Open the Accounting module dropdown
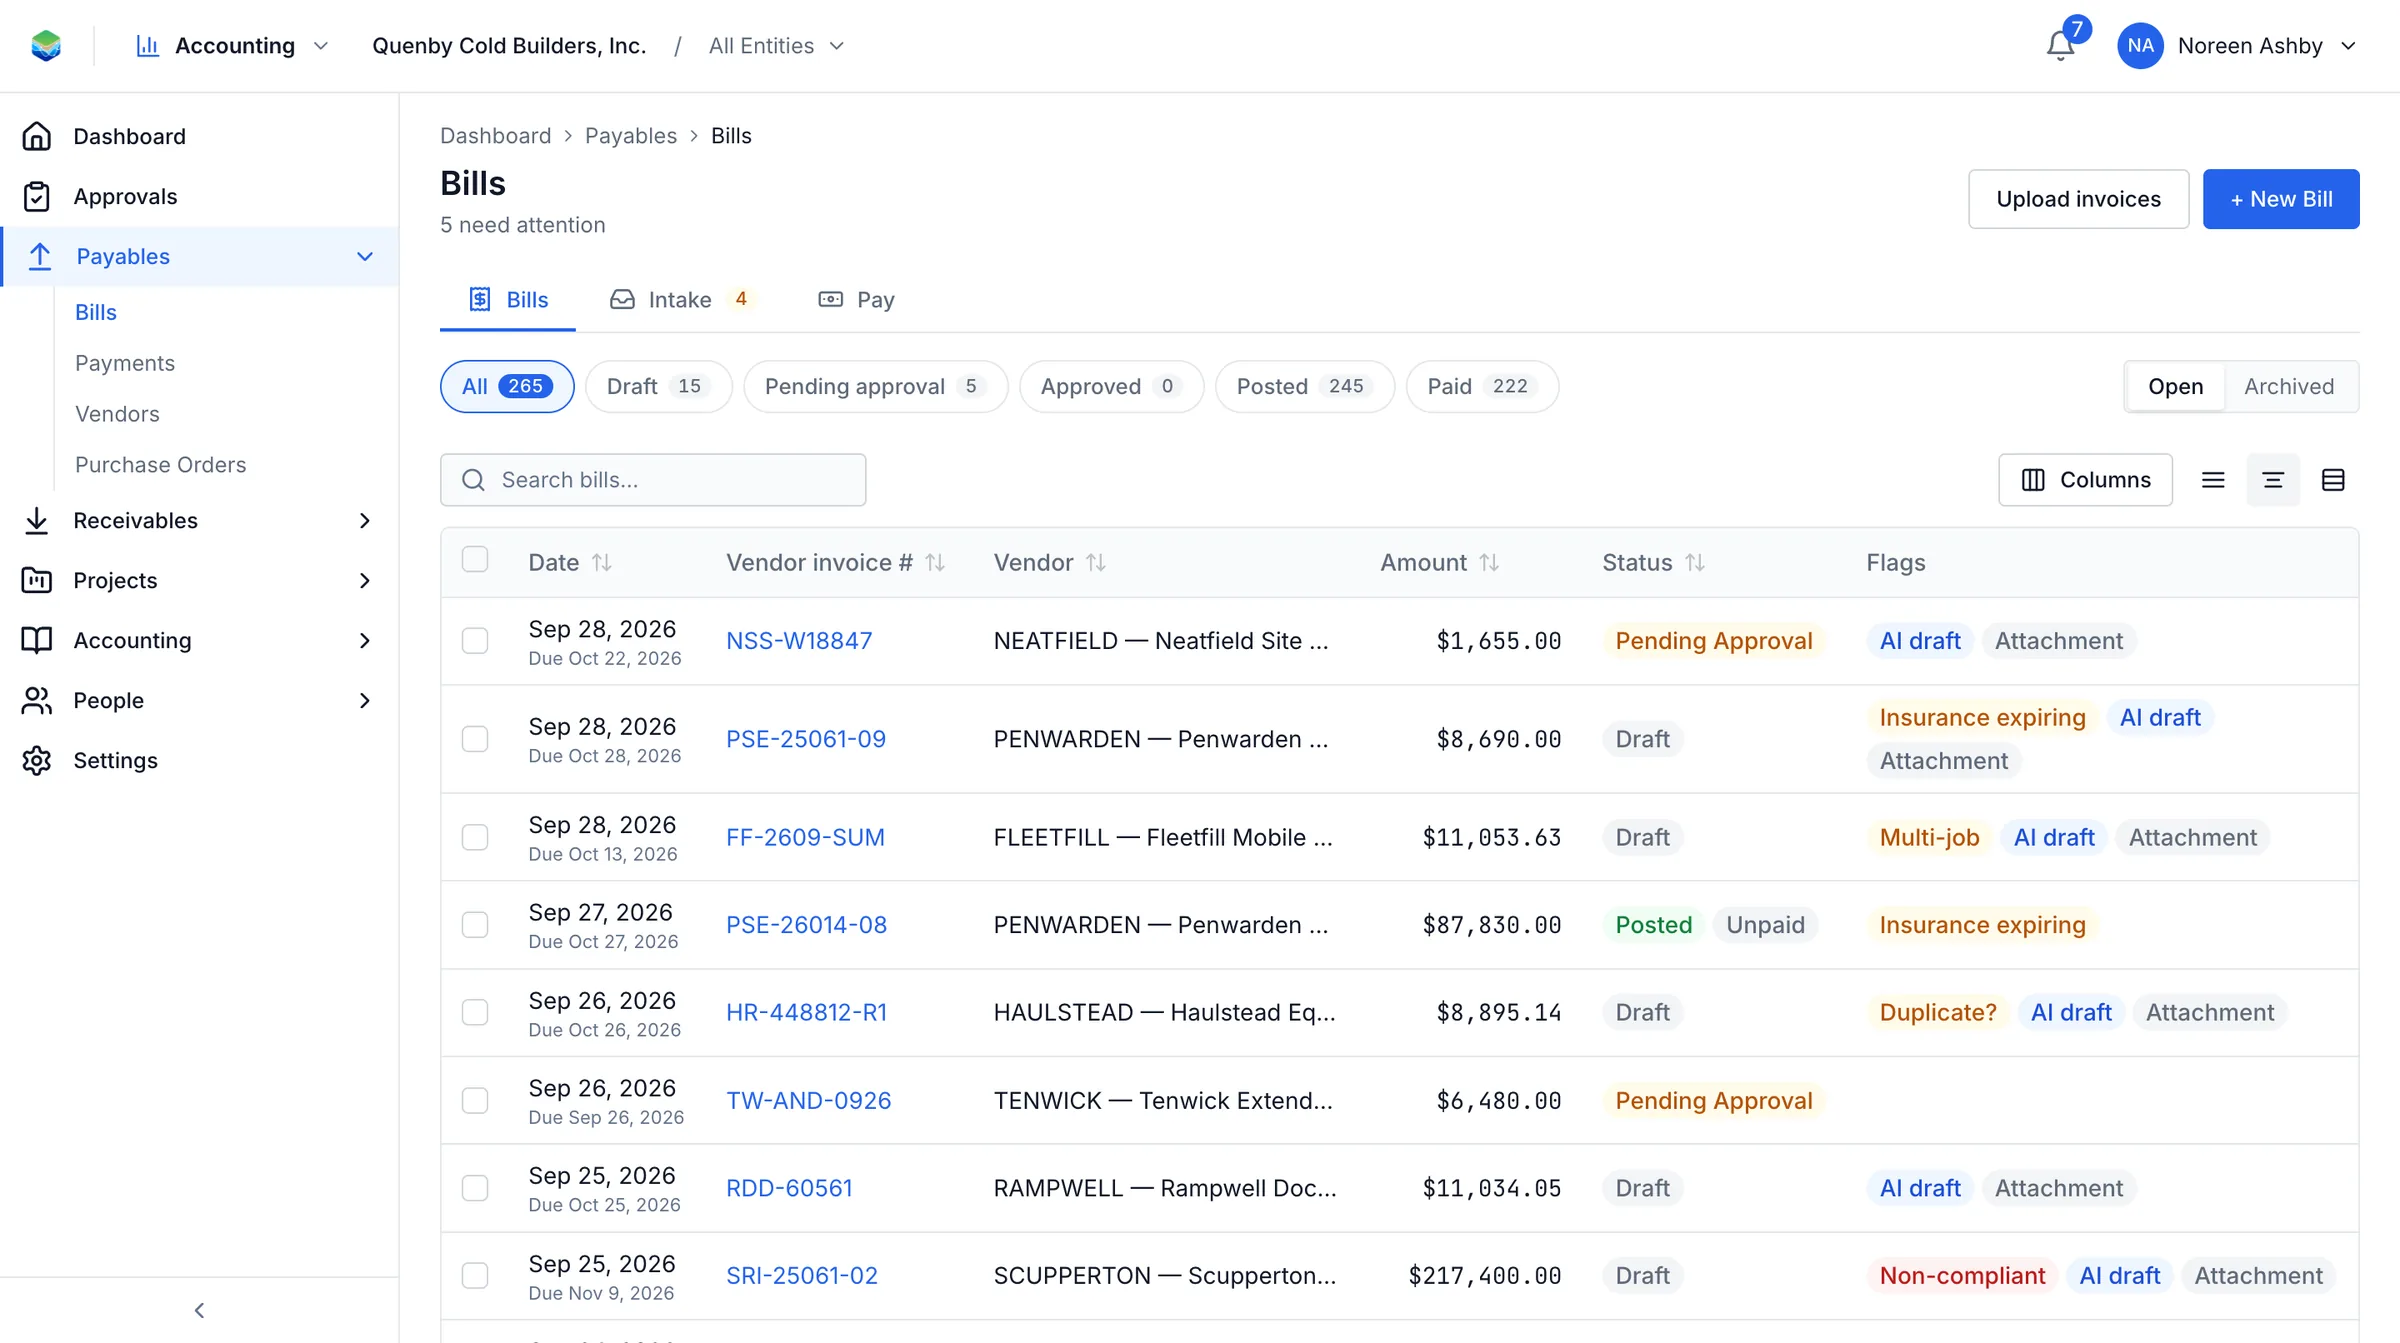Screen dimensions: 2400x1343 click(233, 46)
